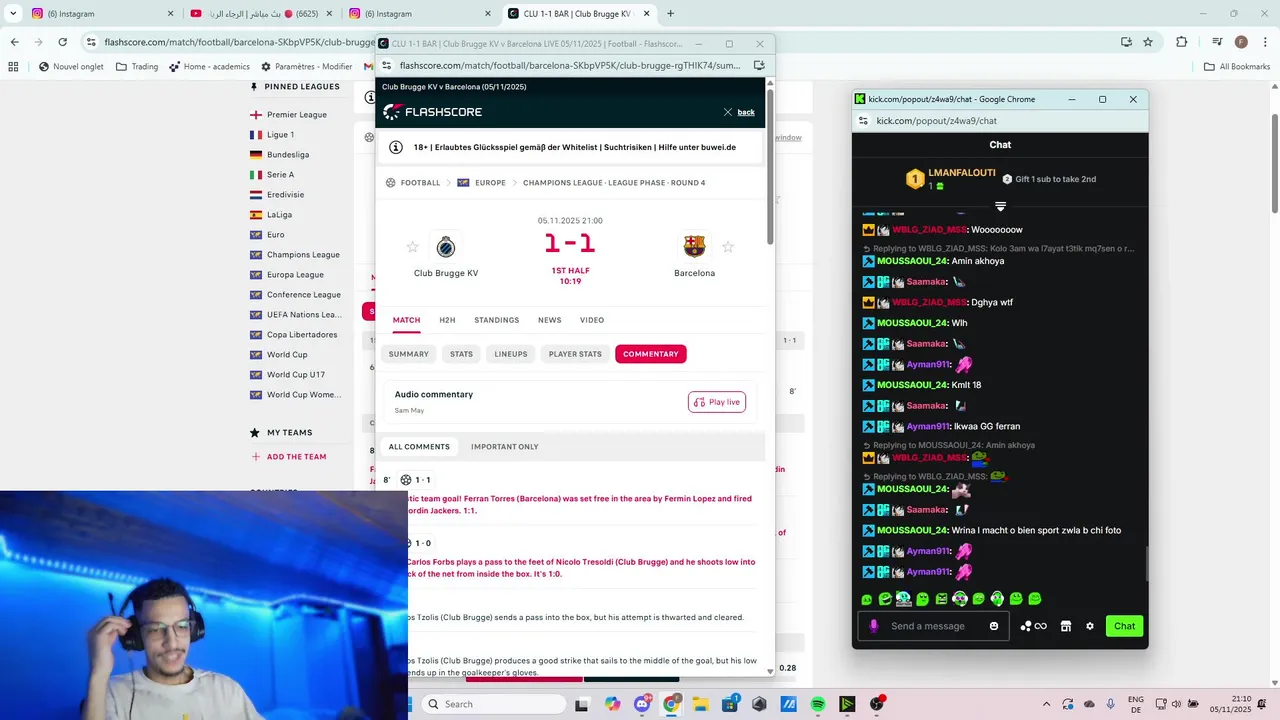This screenshot has width=1280, height=720.
Task: Filter commentary to IMPORTANT ONLY
Action: point(505,447)
